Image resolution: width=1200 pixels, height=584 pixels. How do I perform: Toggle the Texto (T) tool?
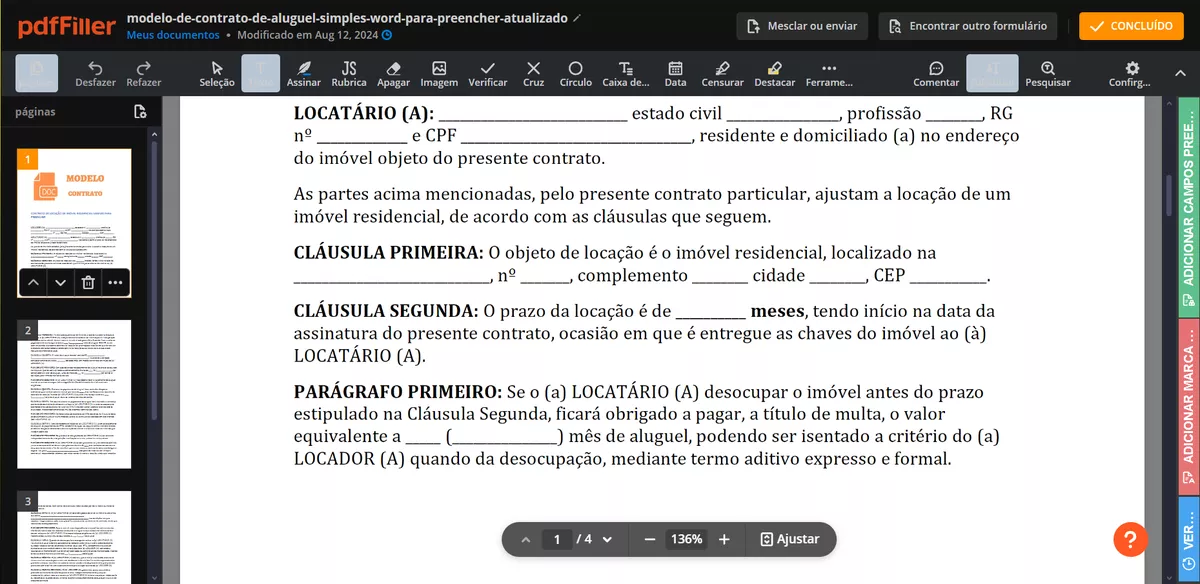260,72
